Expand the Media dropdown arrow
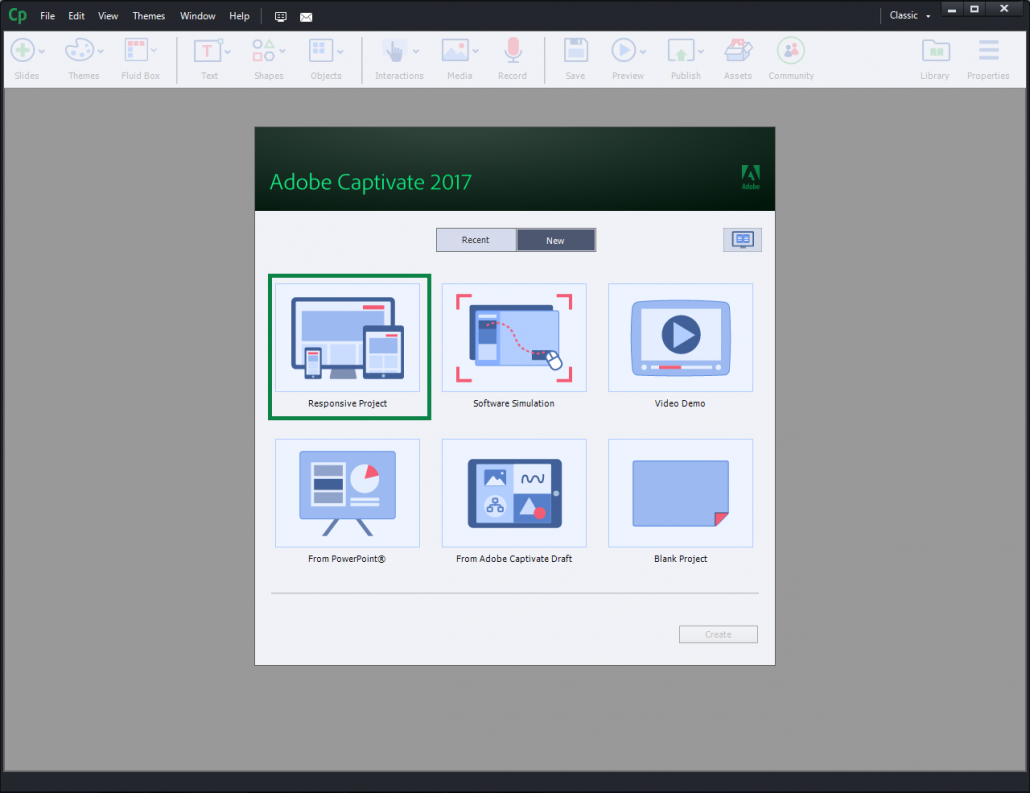The height and width of the screenshot is (793, 1030). (x=476, y=51)
